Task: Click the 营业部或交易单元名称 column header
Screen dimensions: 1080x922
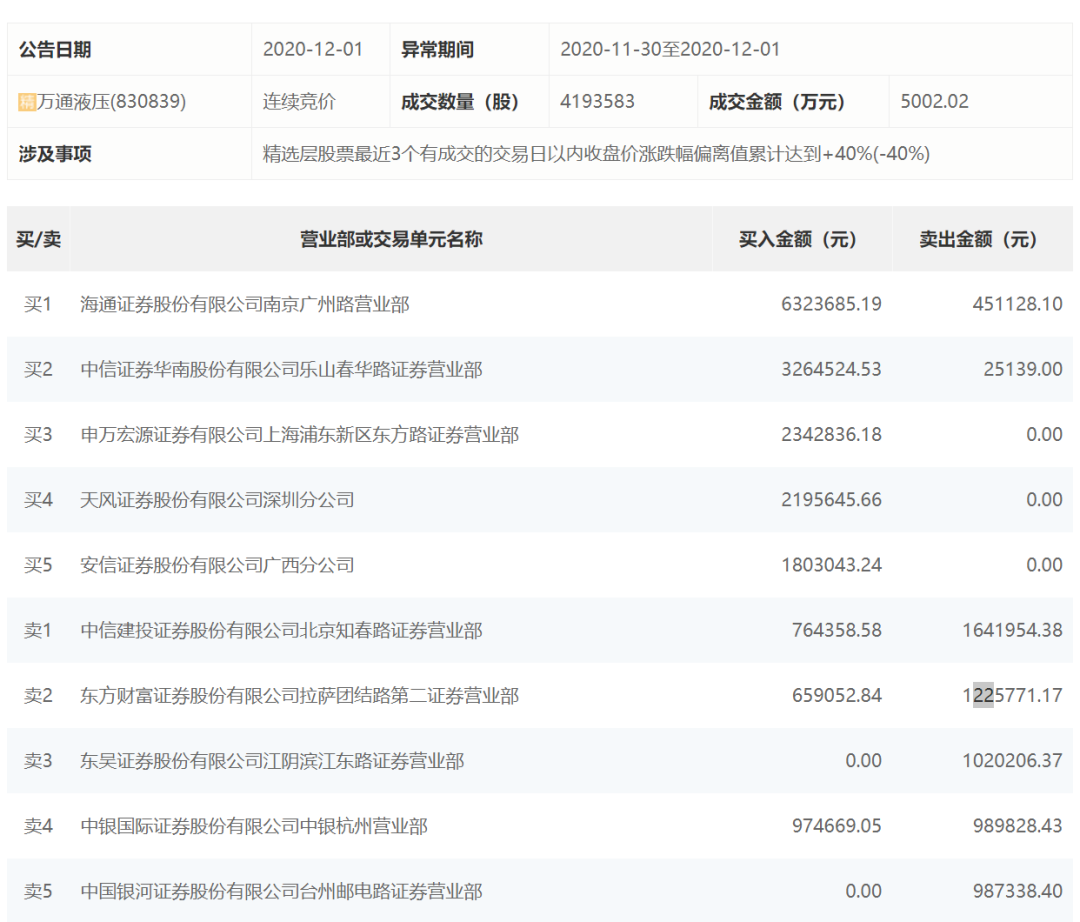Action: 391,240
